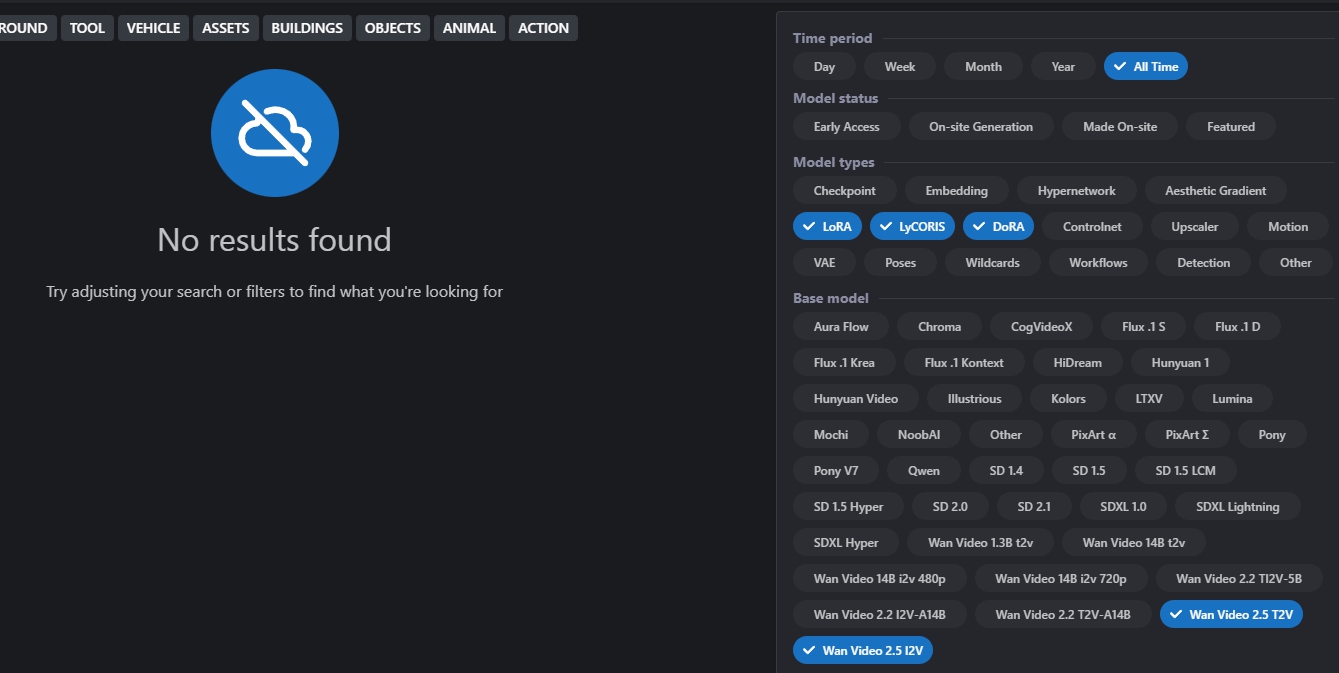Set time period to Year

click(x=1063, y=67)
